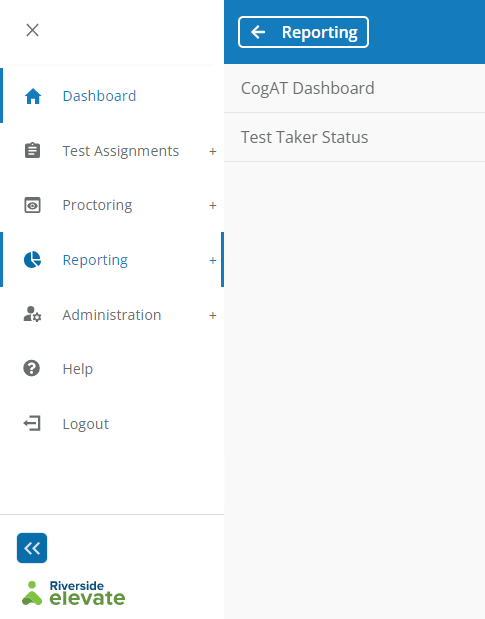This screenshot has height=619, width=485.
Task: Click the Riverside Elevate logo
Action: tap(74, 593)
